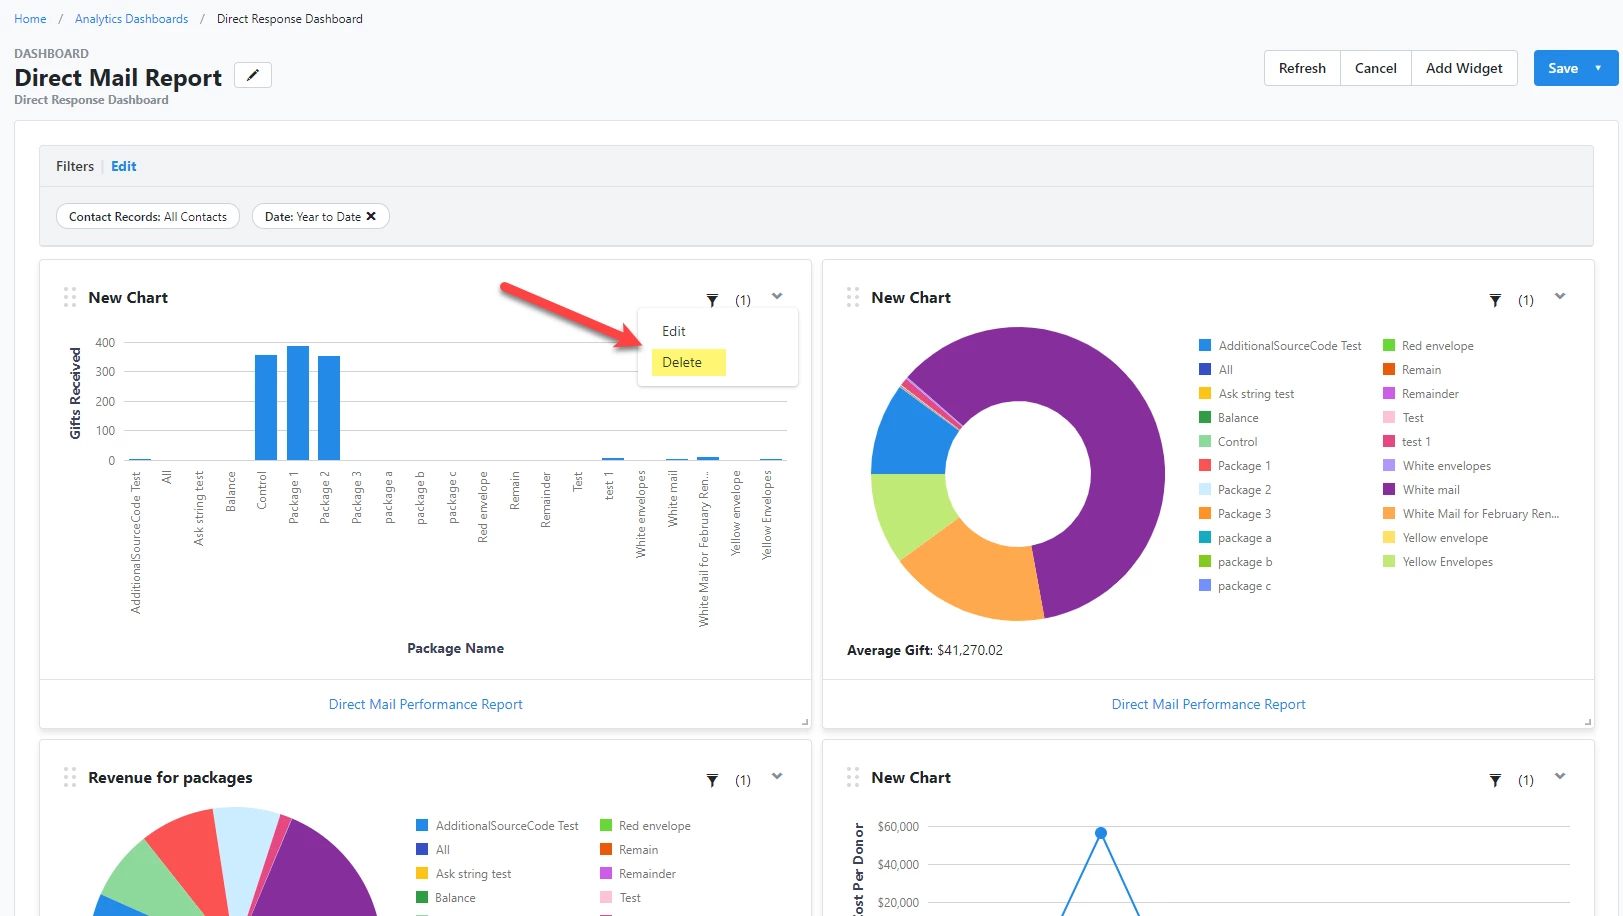This screenshot has height=916, width=1623.
Task: Click resize corner of donut chart widget
Action: coord(1588,722)
